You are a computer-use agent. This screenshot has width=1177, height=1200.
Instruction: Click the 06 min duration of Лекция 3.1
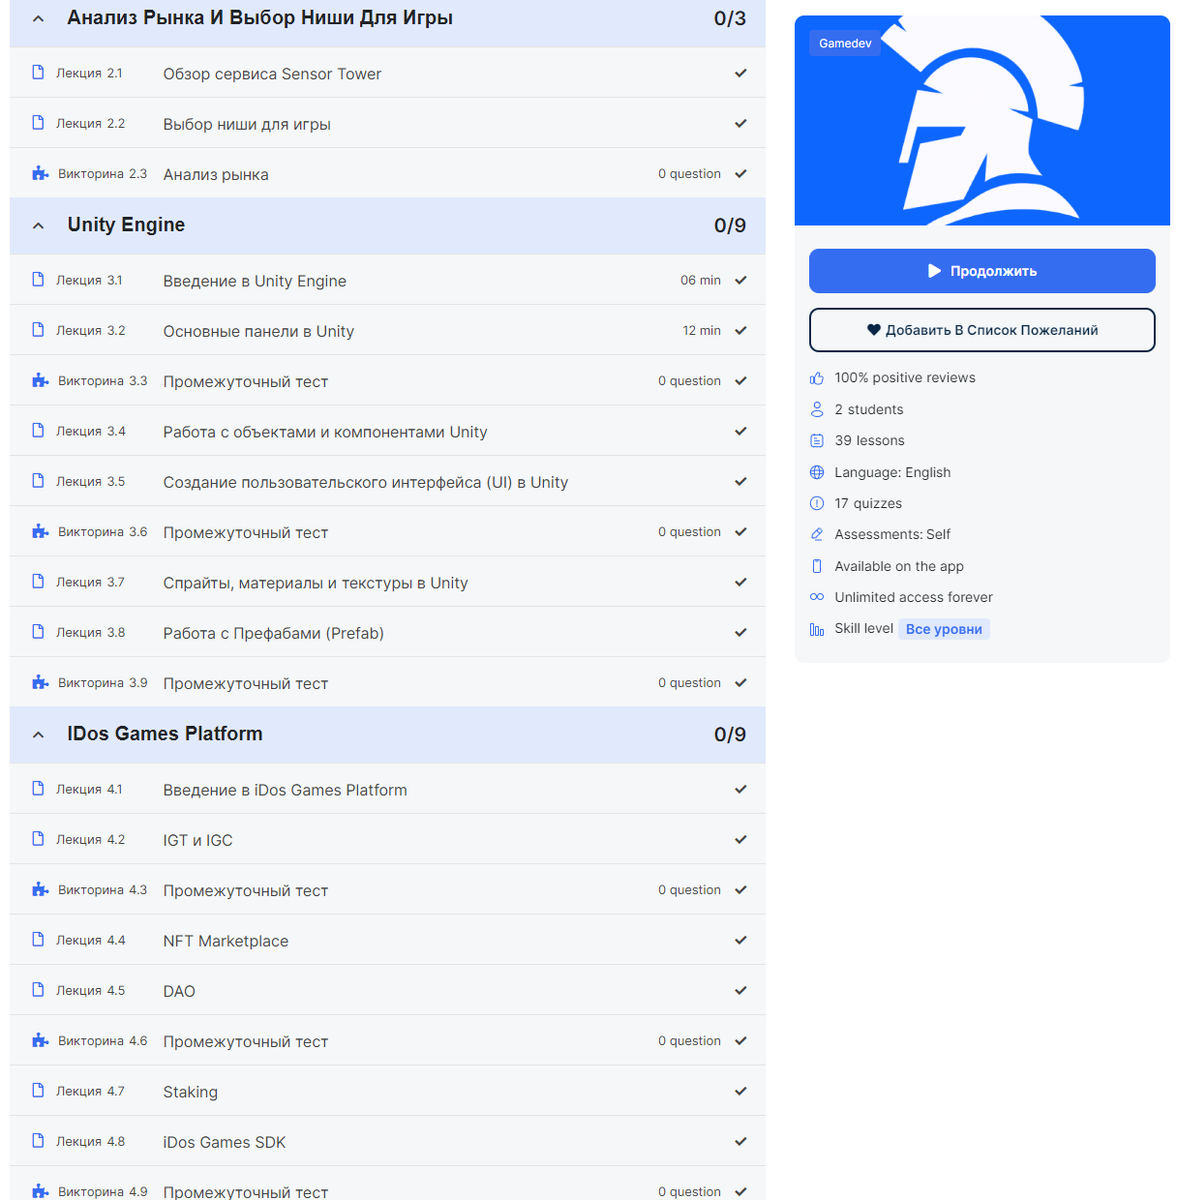click(x=701, y=280)
